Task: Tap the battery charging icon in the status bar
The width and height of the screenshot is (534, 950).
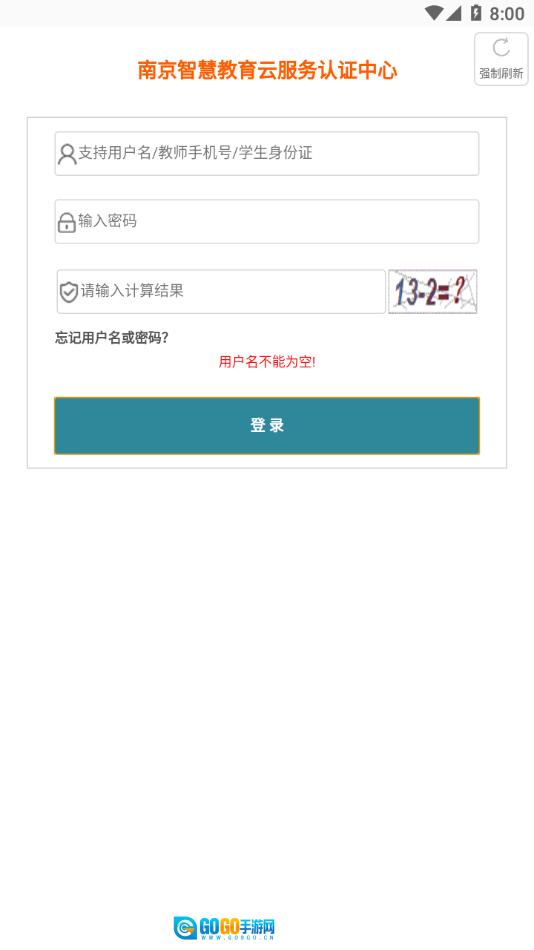Action: point(476,13)
